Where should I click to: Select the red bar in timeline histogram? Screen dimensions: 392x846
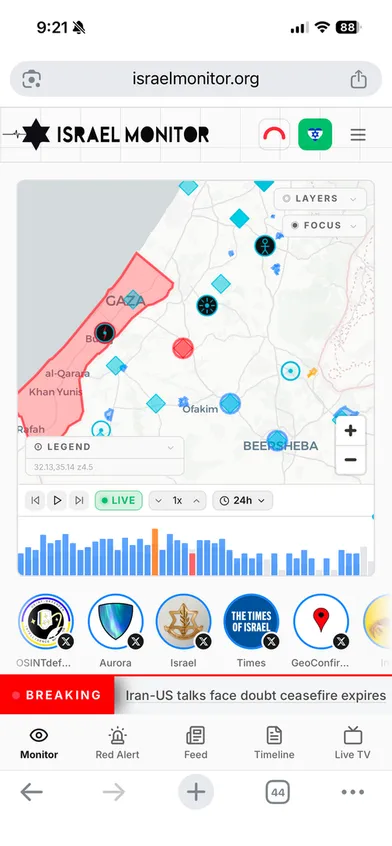[192, 564]
